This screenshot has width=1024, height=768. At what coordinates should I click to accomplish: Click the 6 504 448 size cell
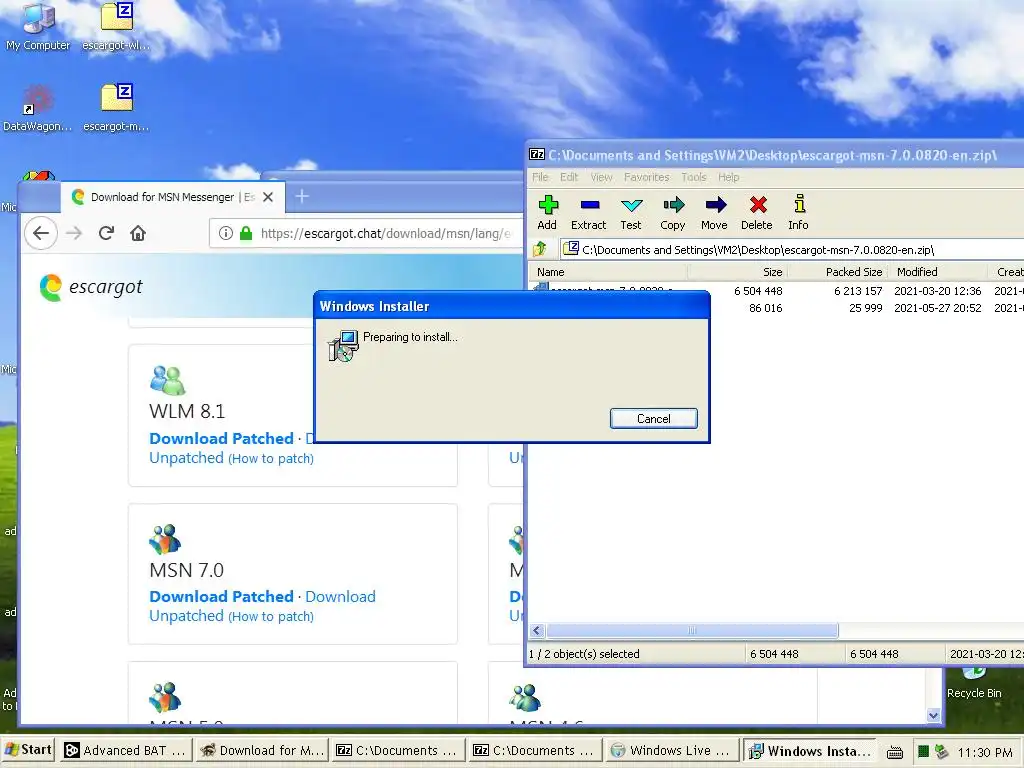(x=758, y=291)
